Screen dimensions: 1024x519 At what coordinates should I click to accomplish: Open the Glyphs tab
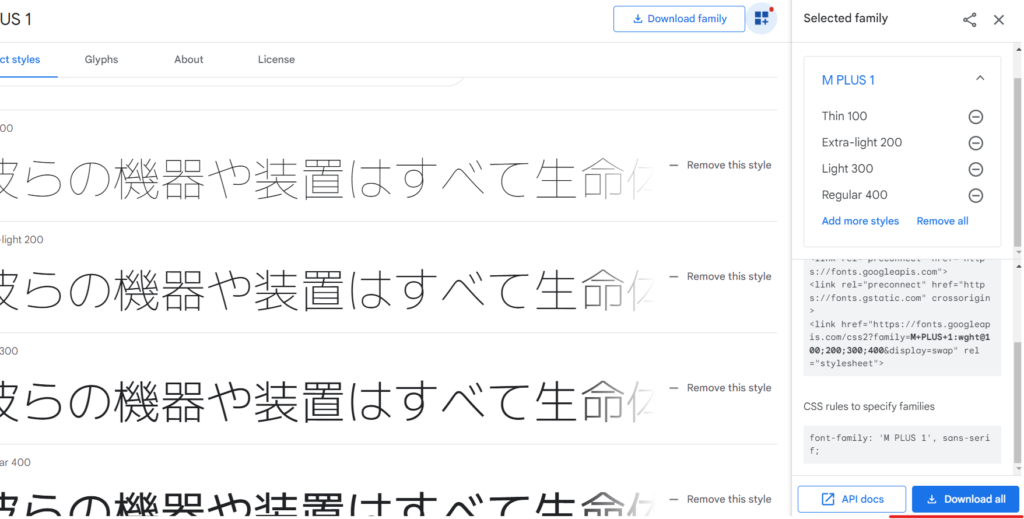coord(101,59)
